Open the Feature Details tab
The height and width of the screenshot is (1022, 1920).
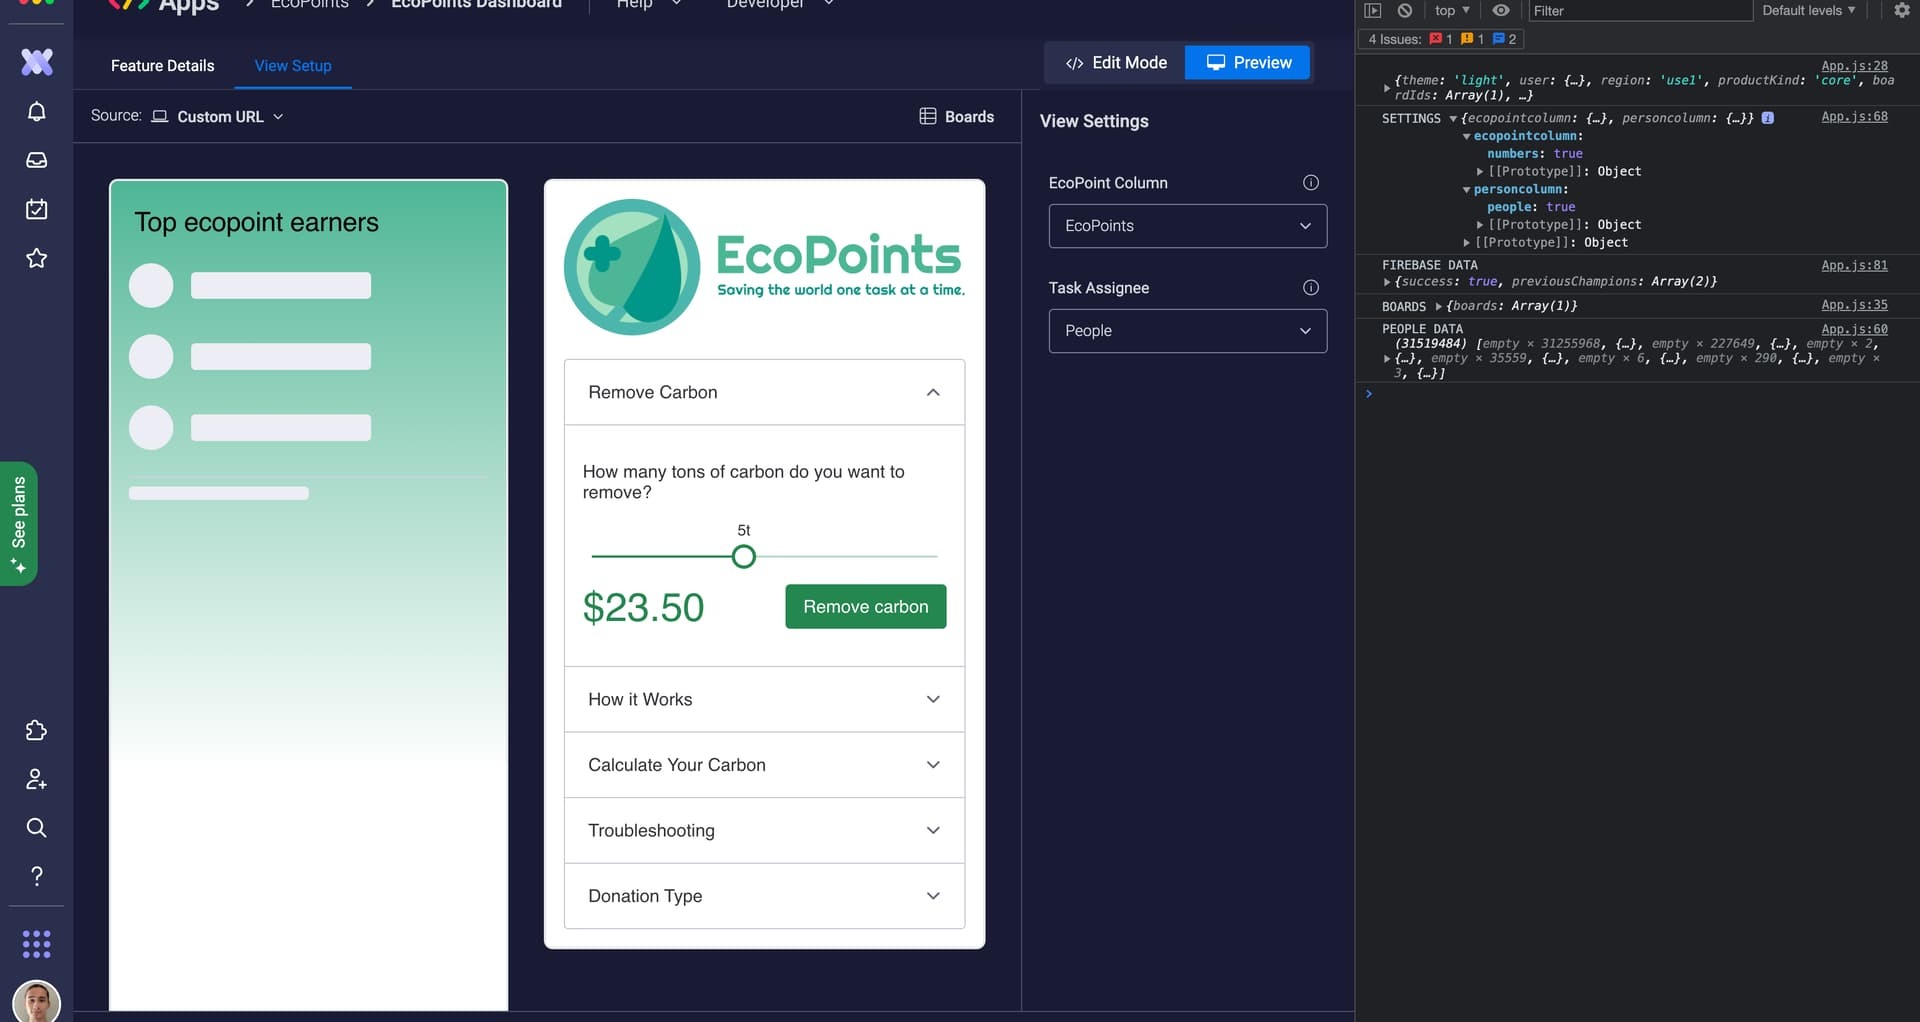(x=162, y=65)
